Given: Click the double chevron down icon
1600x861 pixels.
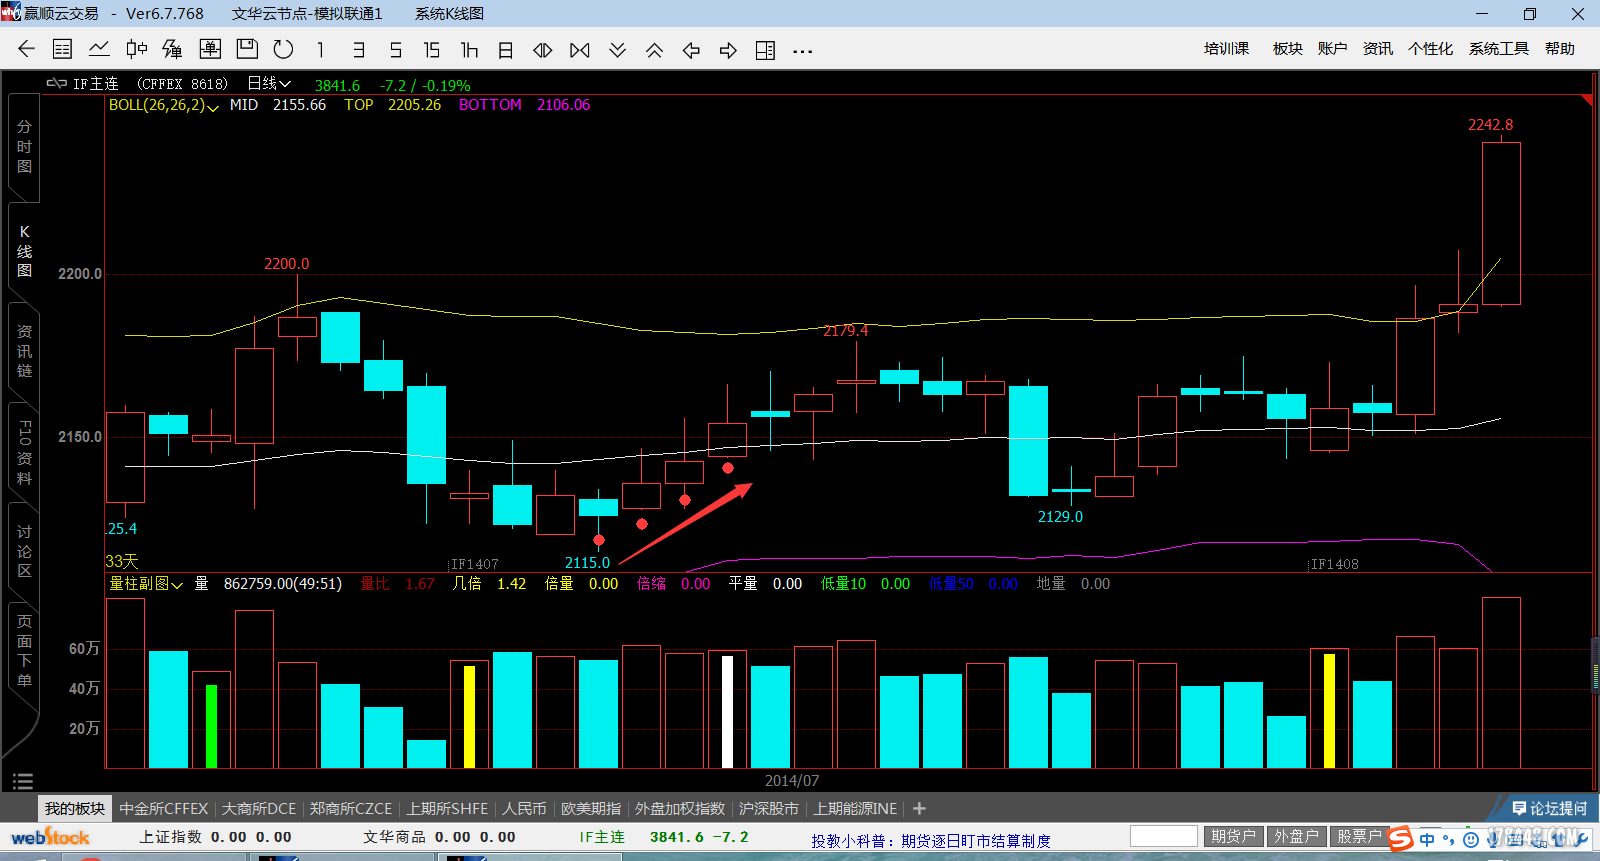Looking at the screenshot, I should click(617, 50).
